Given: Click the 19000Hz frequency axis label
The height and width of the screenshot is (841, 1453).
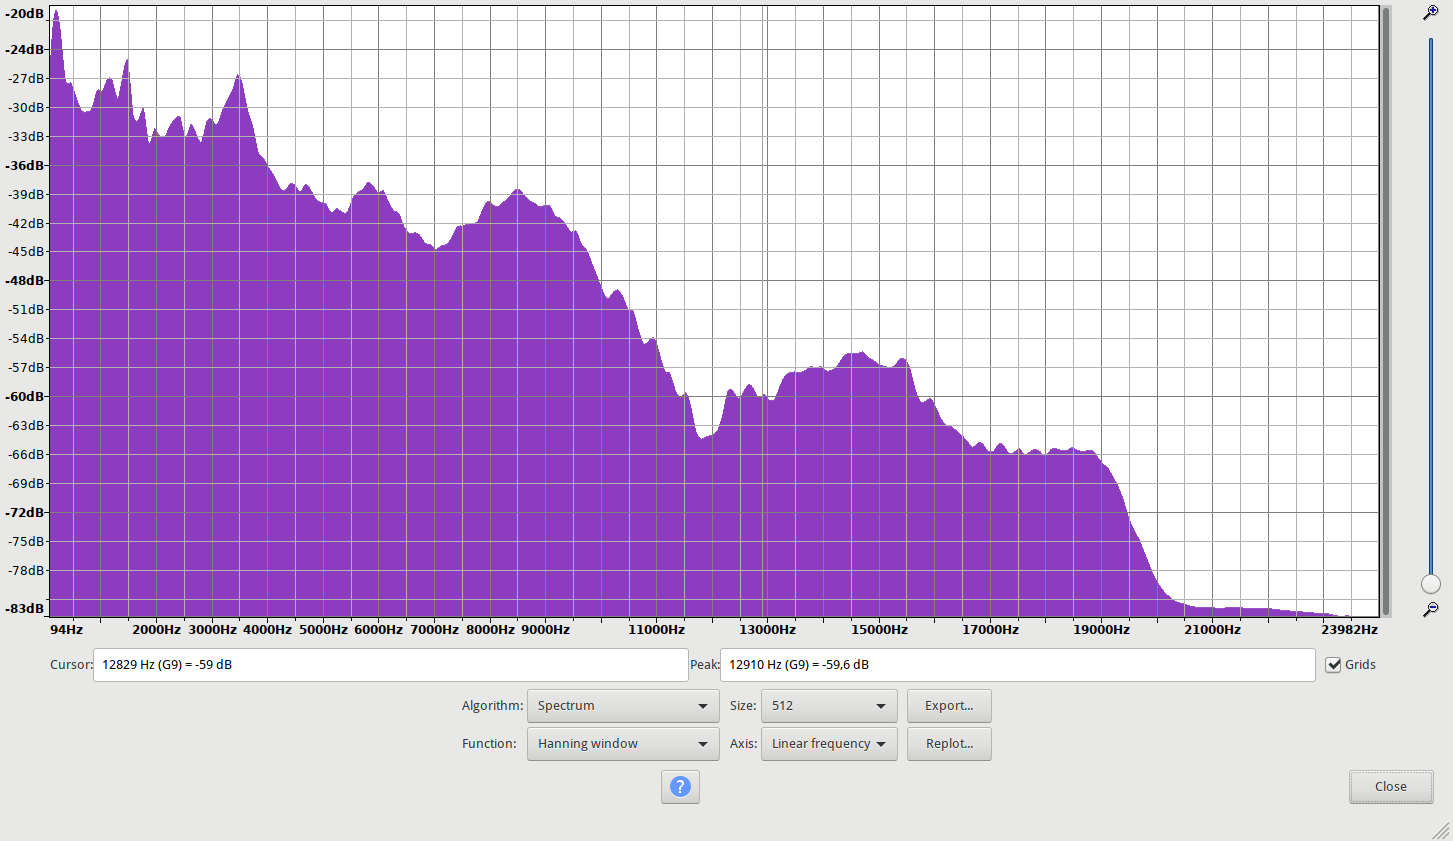Looking at the screenshot, I should click(x=1101, y=630).
